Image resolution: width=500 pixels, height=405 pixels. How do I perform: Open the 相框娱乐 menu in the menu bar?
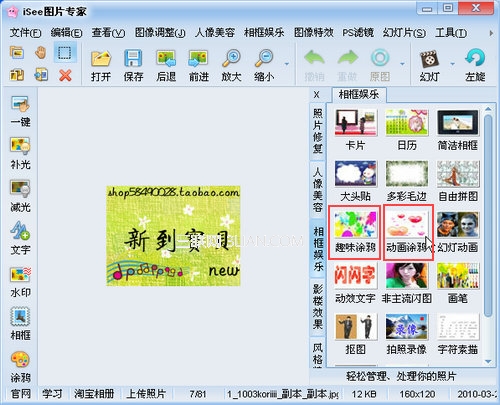coord(264,33)
